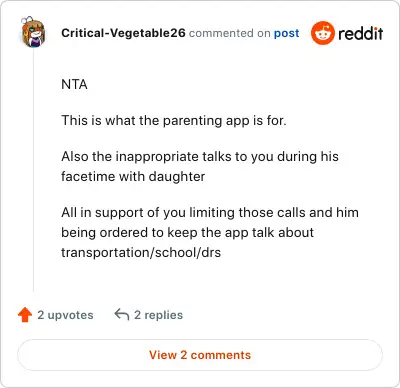400x388 pixels.
Task: Click the "NTA" verdict text
Action: tap(74, 84)
